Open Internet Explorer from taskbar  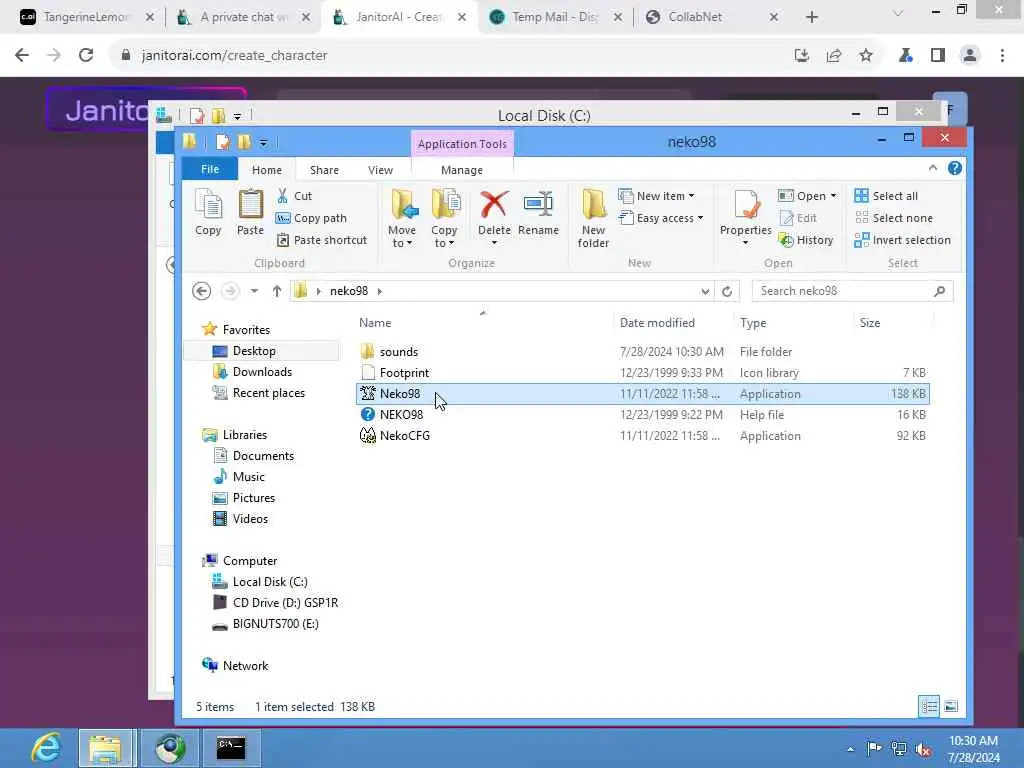[44, 748]
